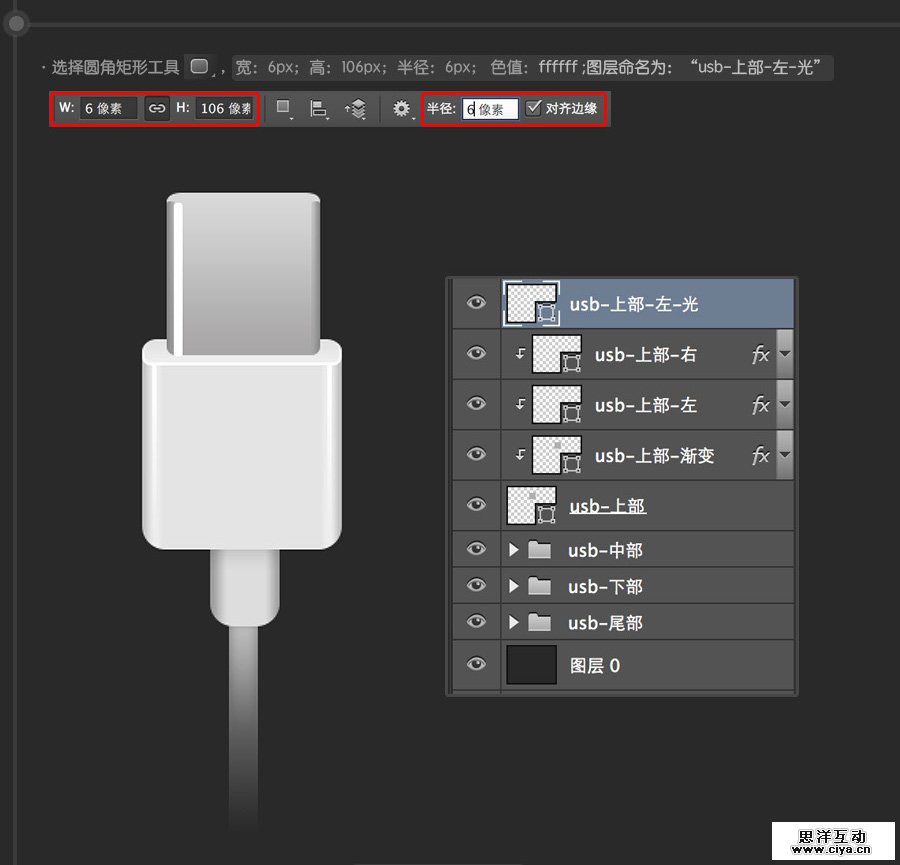Viewport: 900px width, 865px height.
Task: Open the layer style dropdown on usb-上部-左
Action: tap(784, 405)
